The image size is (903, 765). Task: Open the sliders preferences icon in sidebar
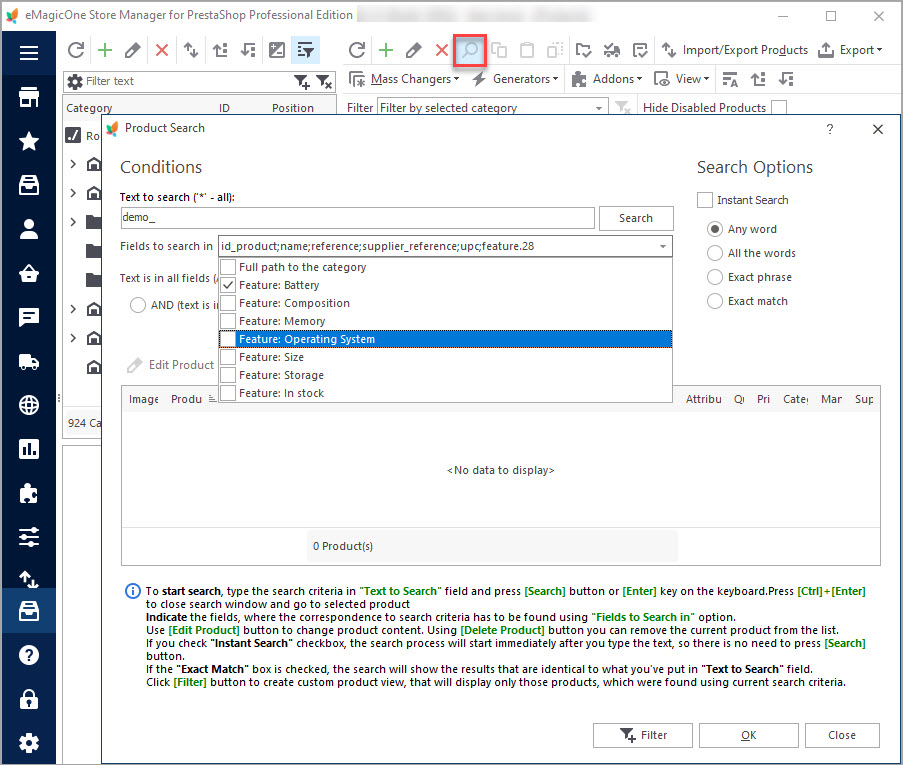coord(29,537)
